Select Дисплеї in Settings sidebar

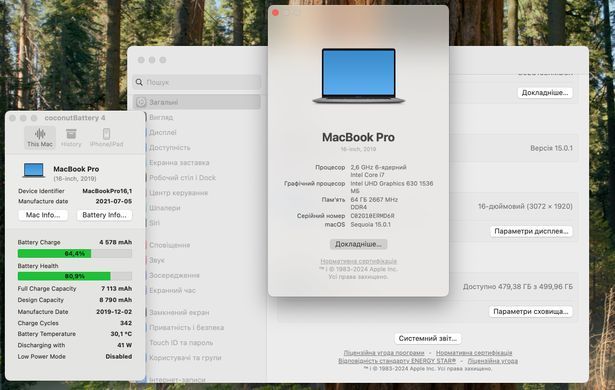[162, 133]
